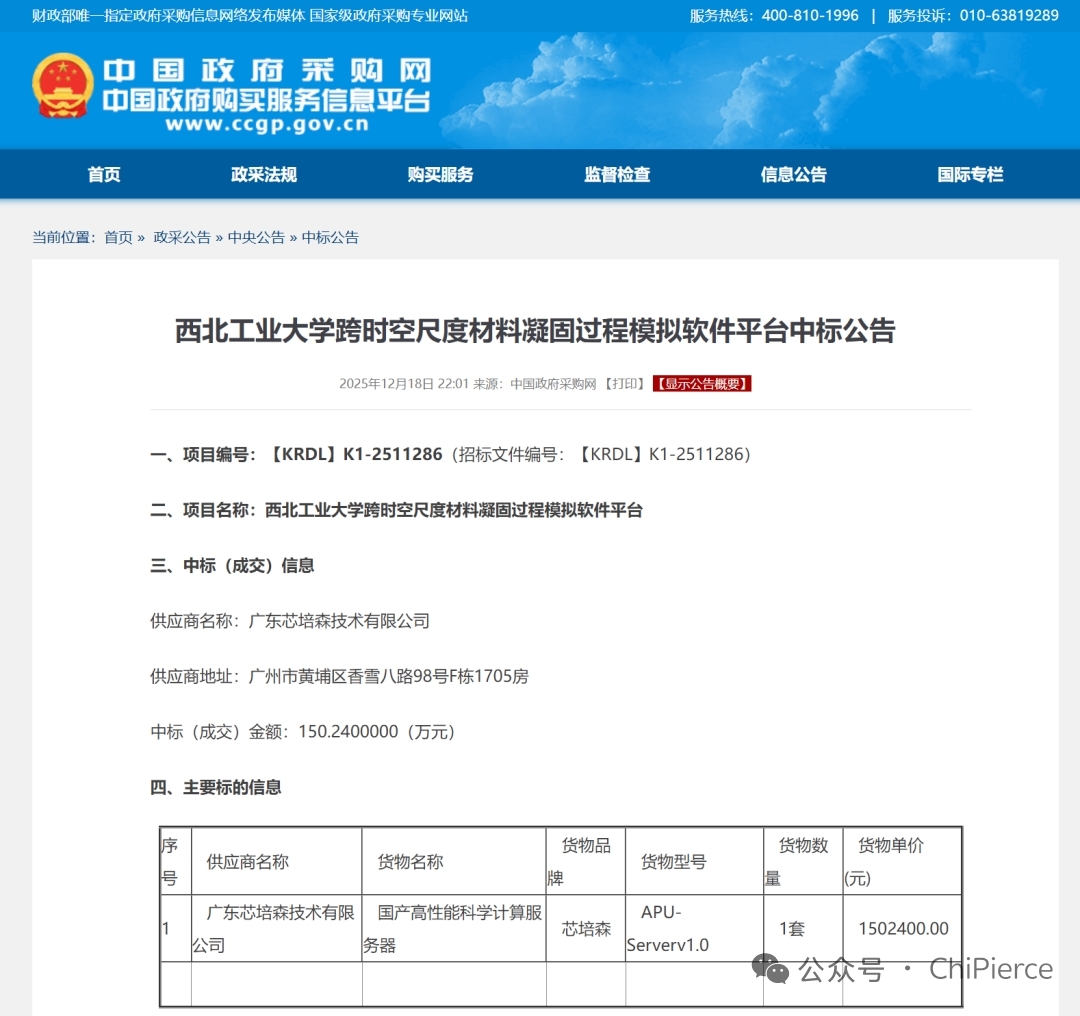Select 国际专栏 in the navigation bar
Viewport: 1080px width, 1016px height.
[x=970, y=174]
